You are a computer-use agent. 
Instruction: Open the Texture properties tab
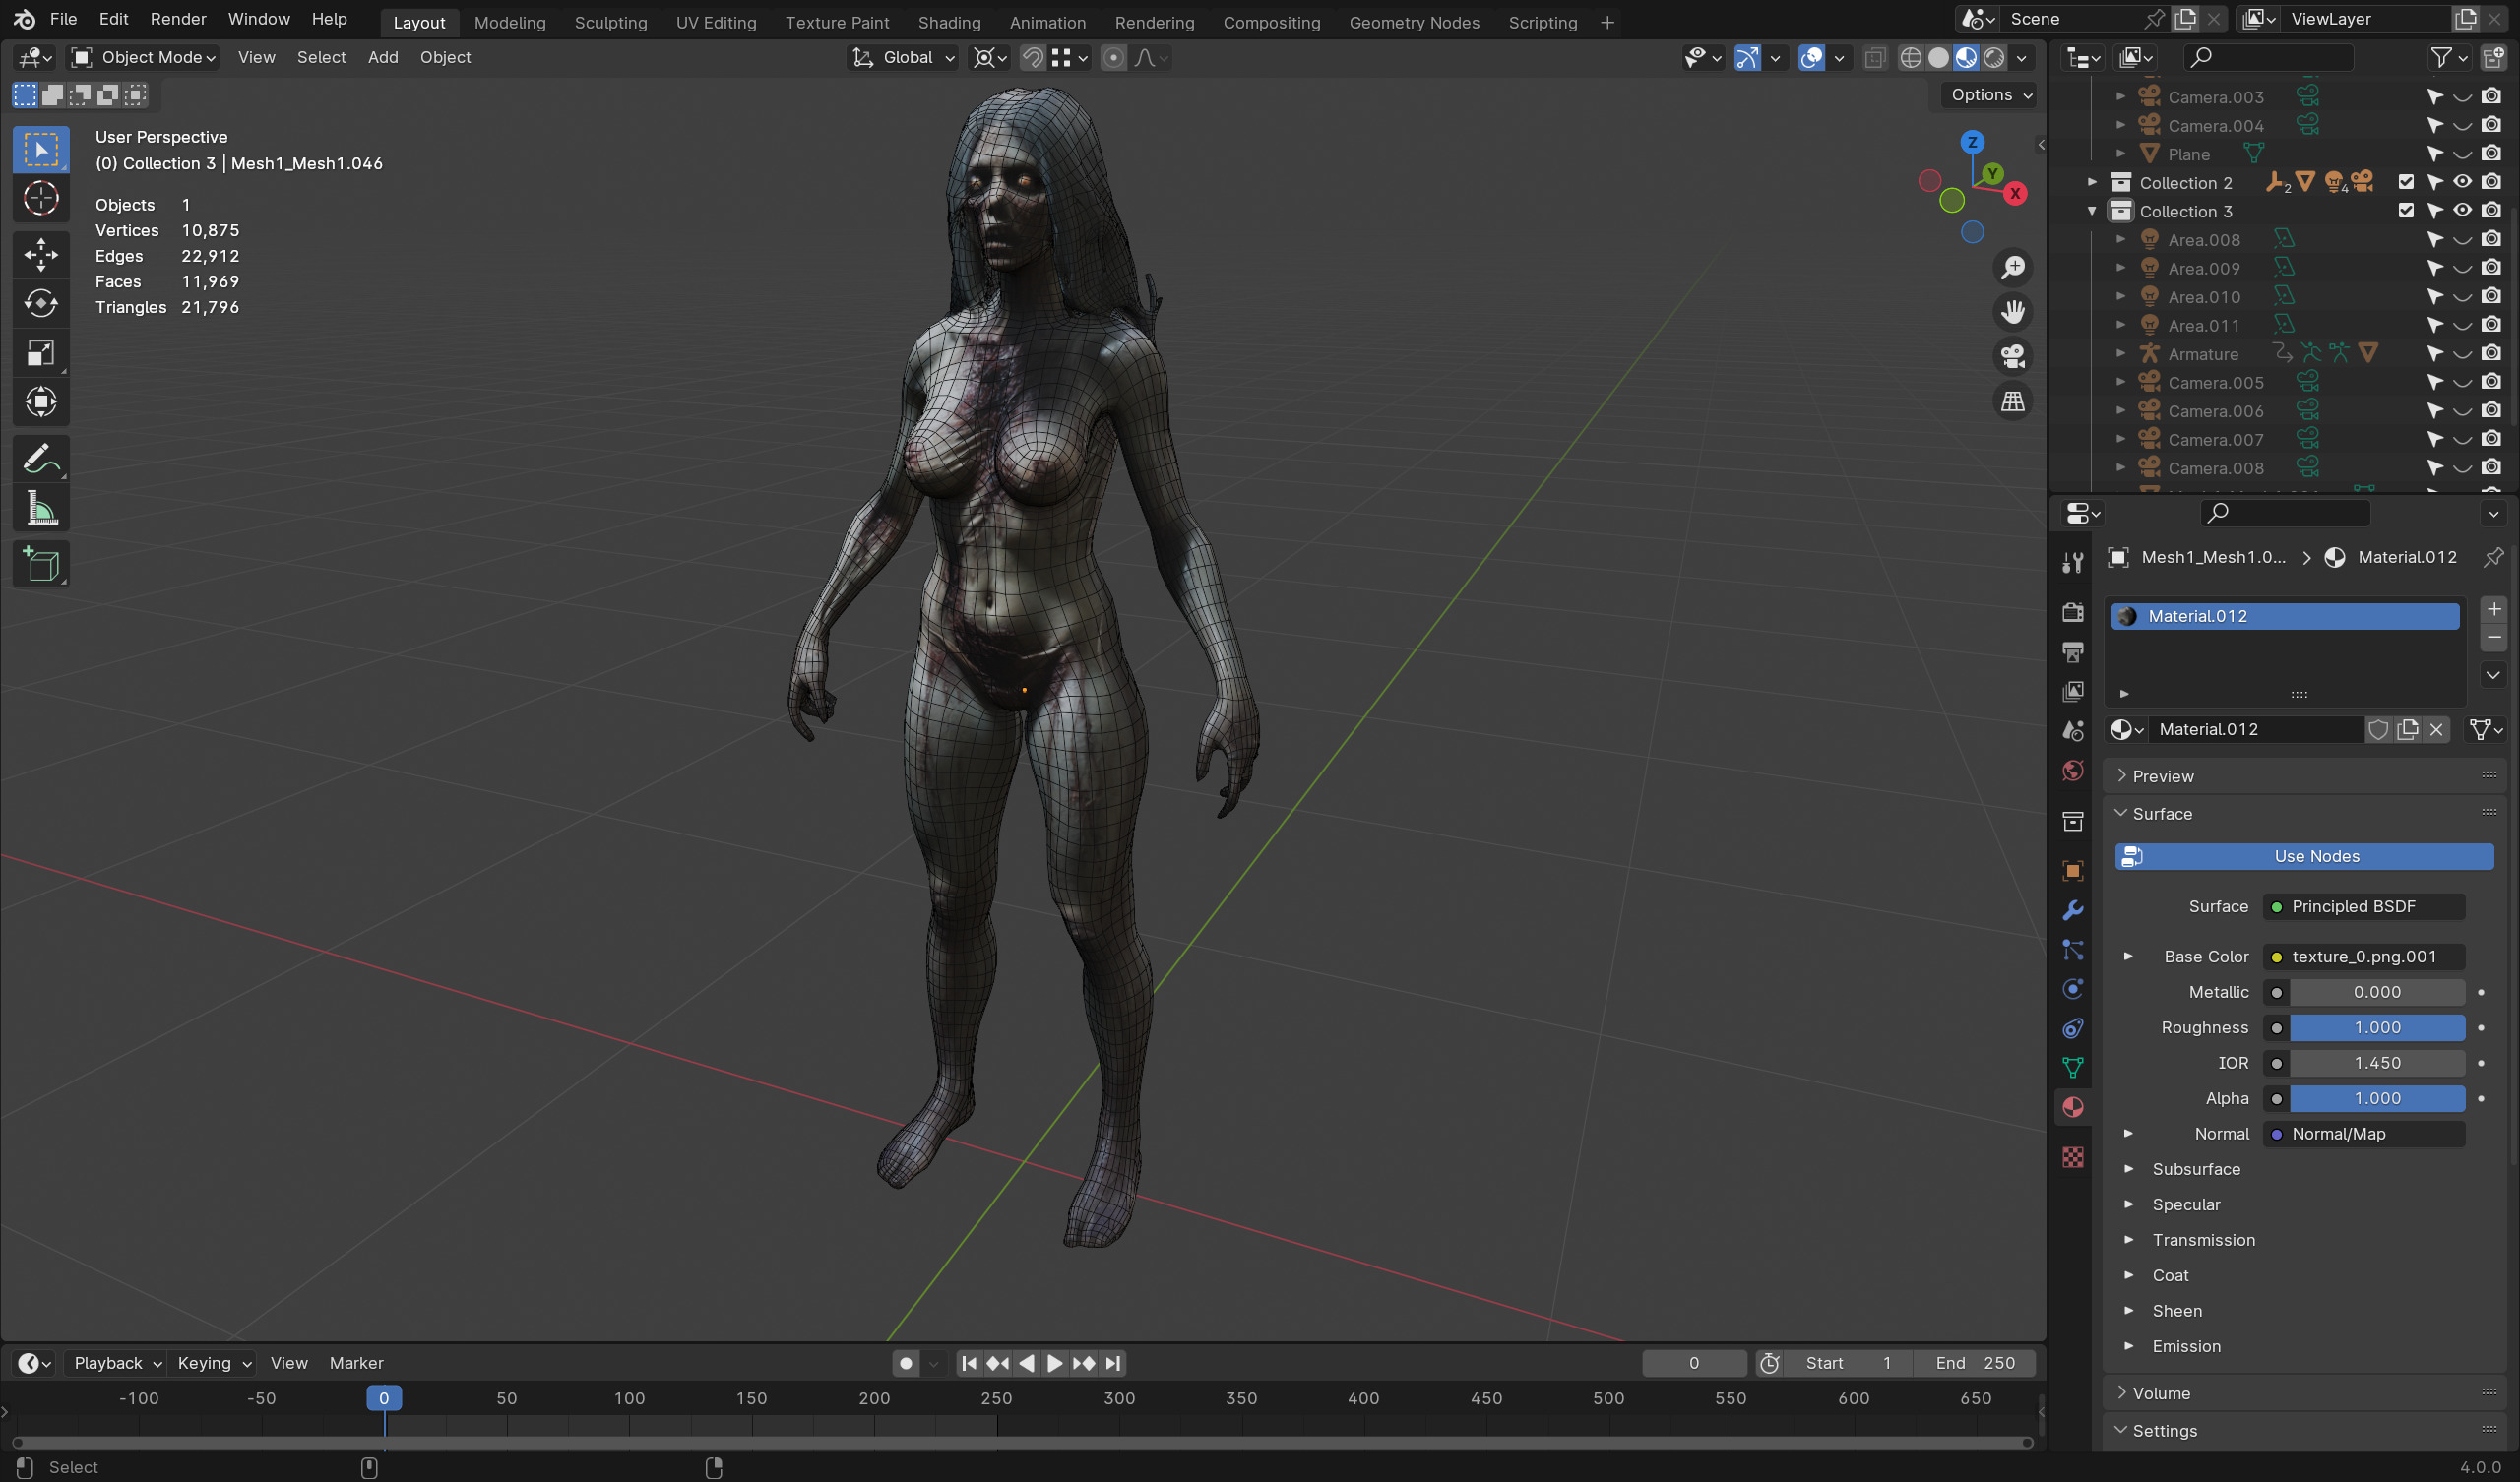(2072, 1157)
